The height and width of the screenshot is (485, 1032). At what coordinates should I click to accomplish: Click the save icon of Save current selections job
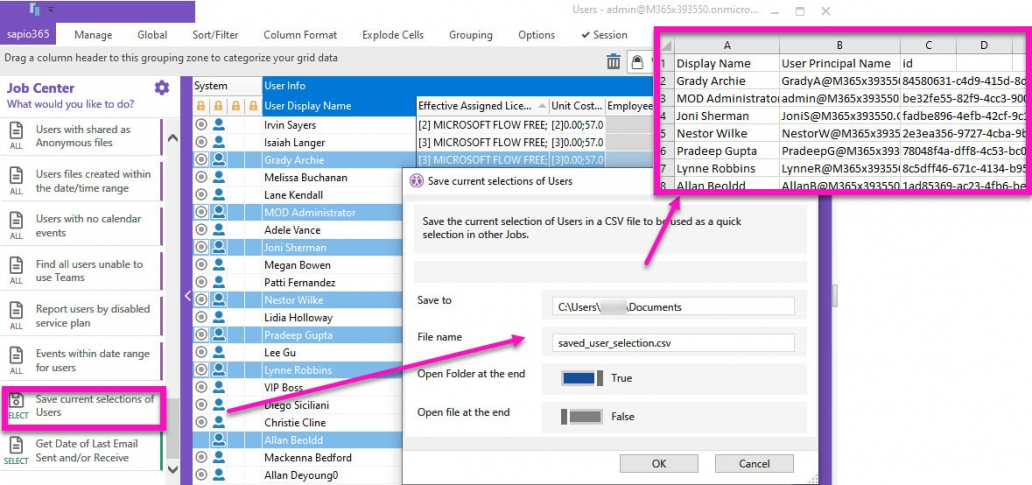[x=16, y=400]
